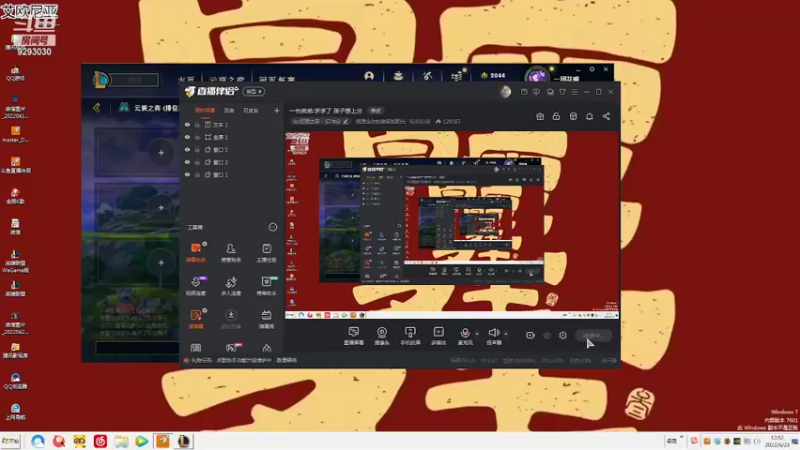
Task: Open the tool with green NEW badge
Action: tap(266, 285)
